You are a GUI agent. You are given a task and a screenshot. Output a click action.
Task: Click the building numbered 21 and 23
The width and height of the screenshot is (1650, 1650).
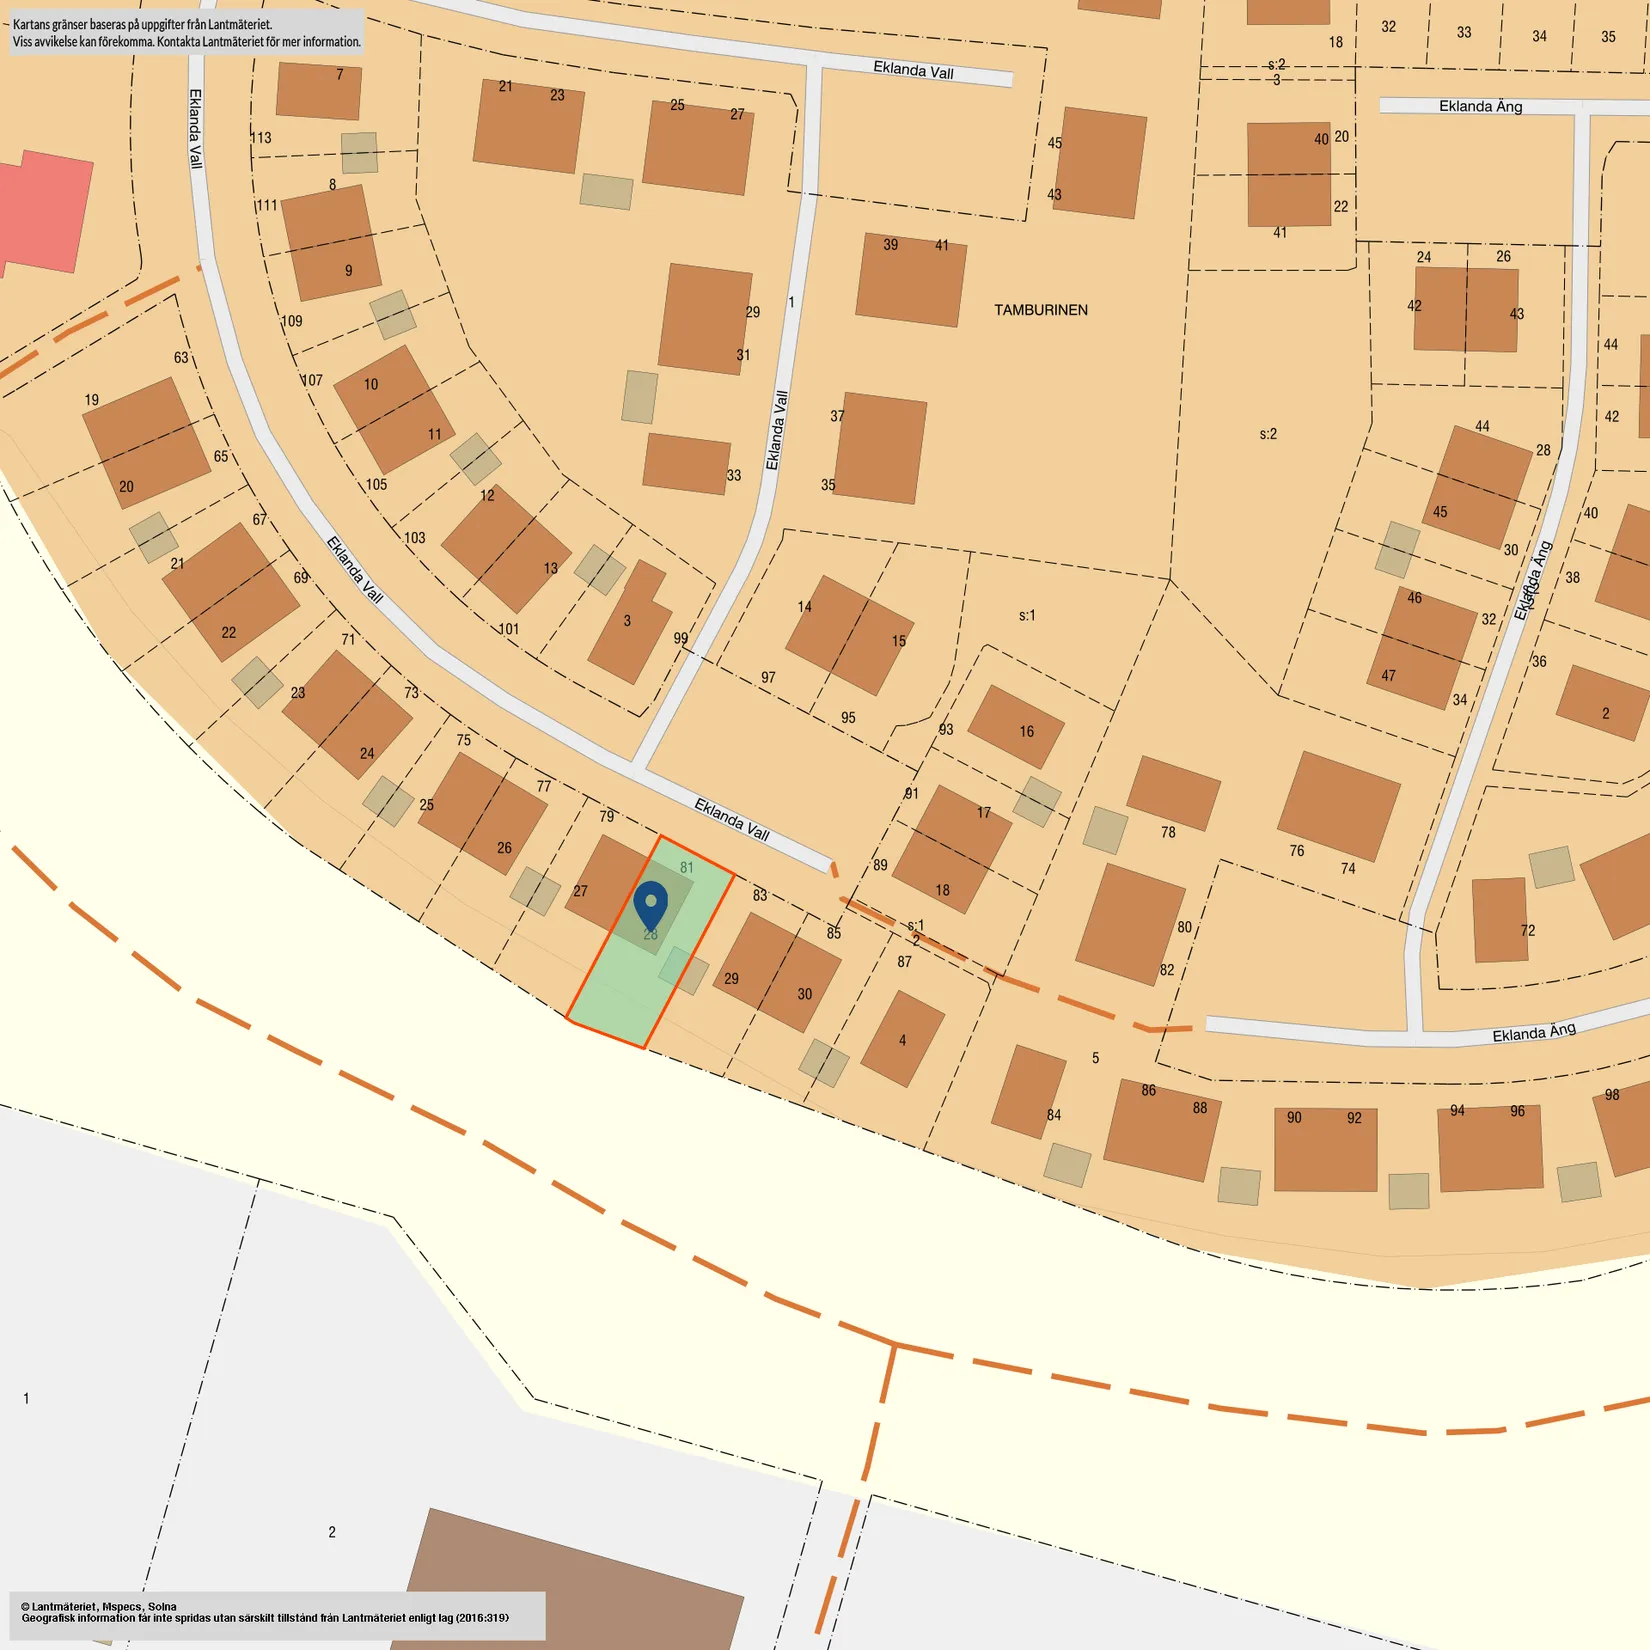click(529, 126)
